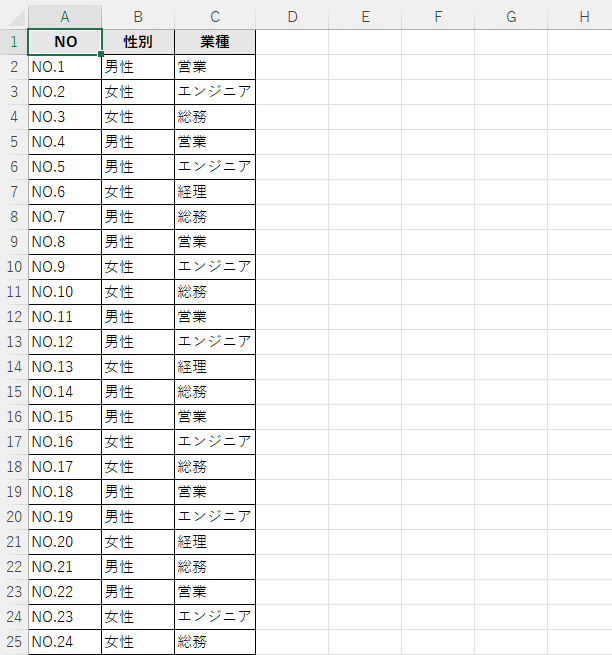Click cell containing NO.18
The image size is (612, 655).
click(65, 492)
